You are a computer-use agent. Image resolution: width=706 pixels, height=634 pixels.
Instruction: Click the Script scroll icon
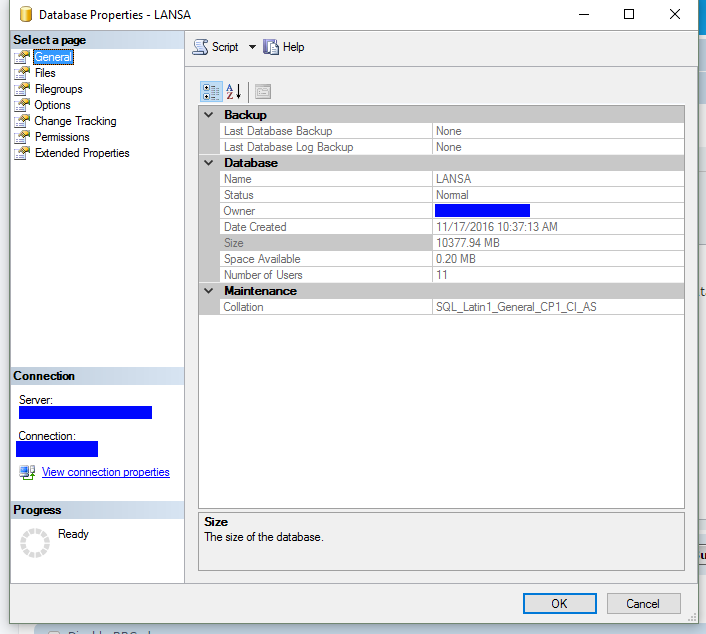coord(200,47)
